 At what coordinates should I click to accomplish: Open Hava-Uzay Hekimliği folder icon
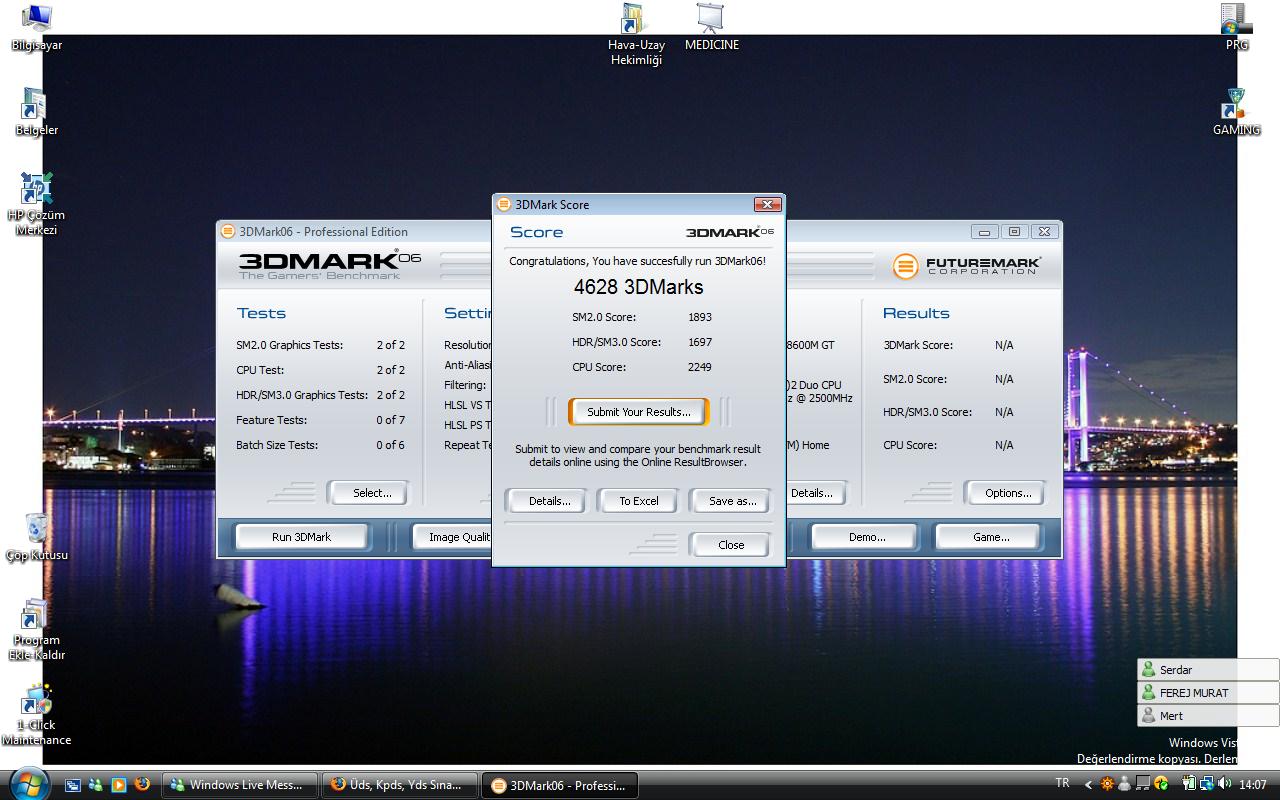click(636, 34)
